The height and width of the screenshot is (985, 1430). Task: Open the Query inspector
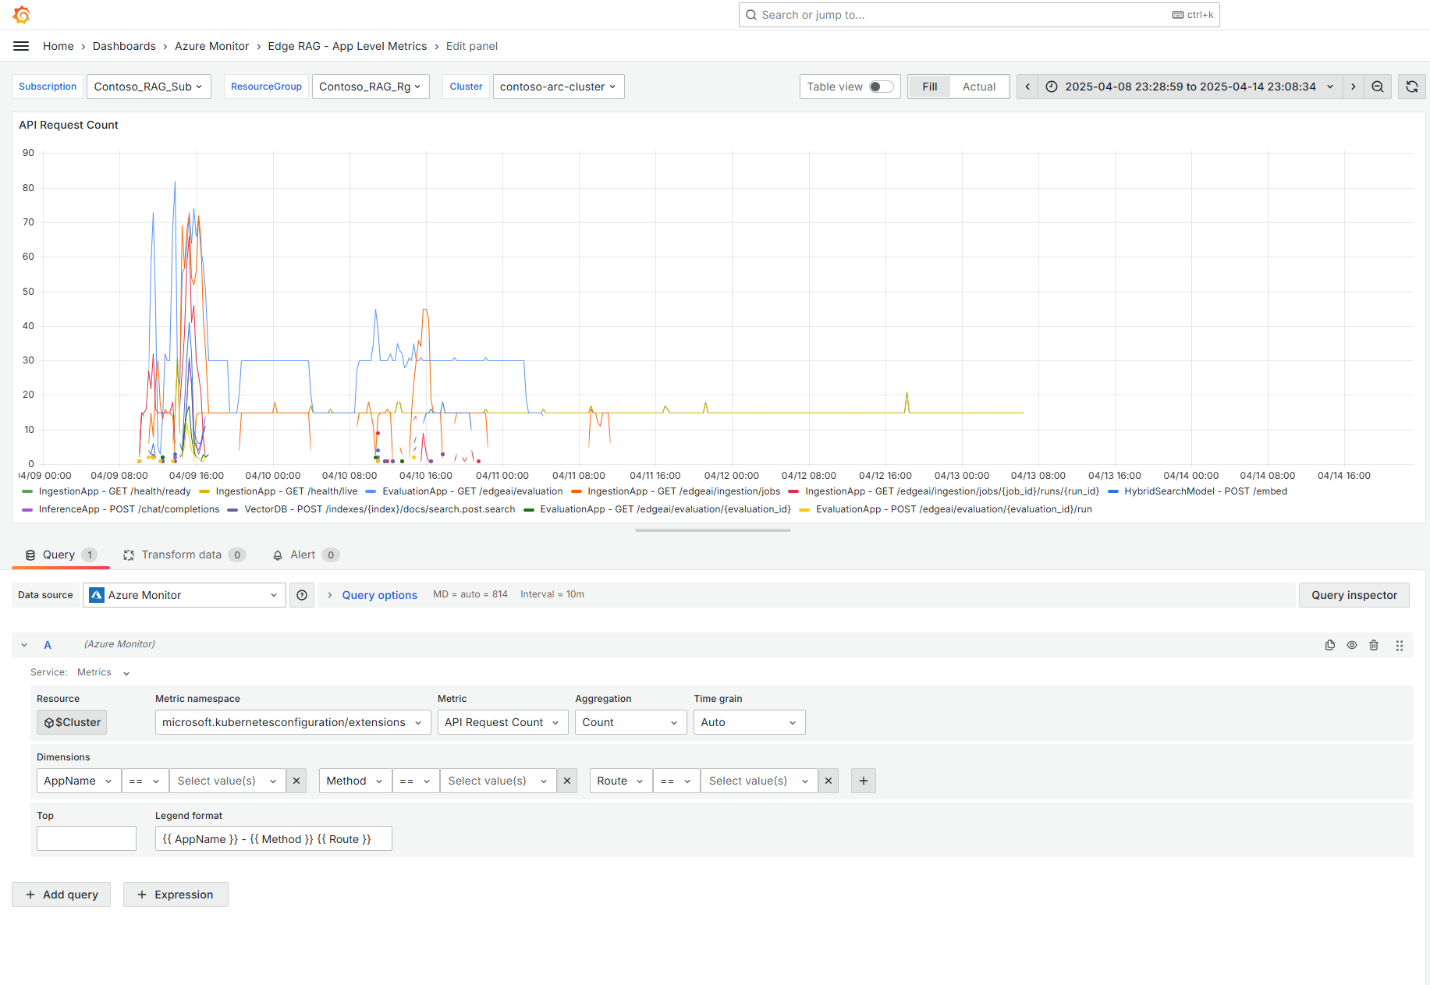(1354, 595)
